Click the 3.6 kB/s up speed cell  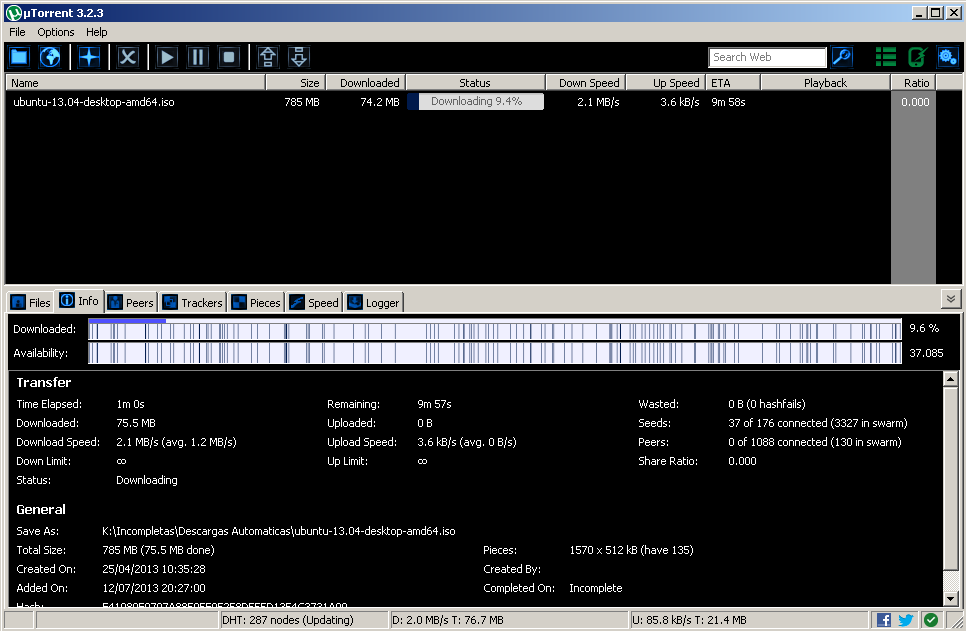pos(679,102)
